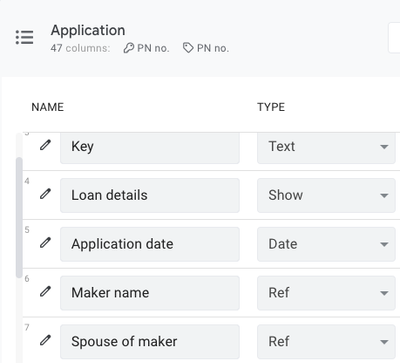Edit the Application date column with pencil icon

pyautogui.click(x=45, y=243)
